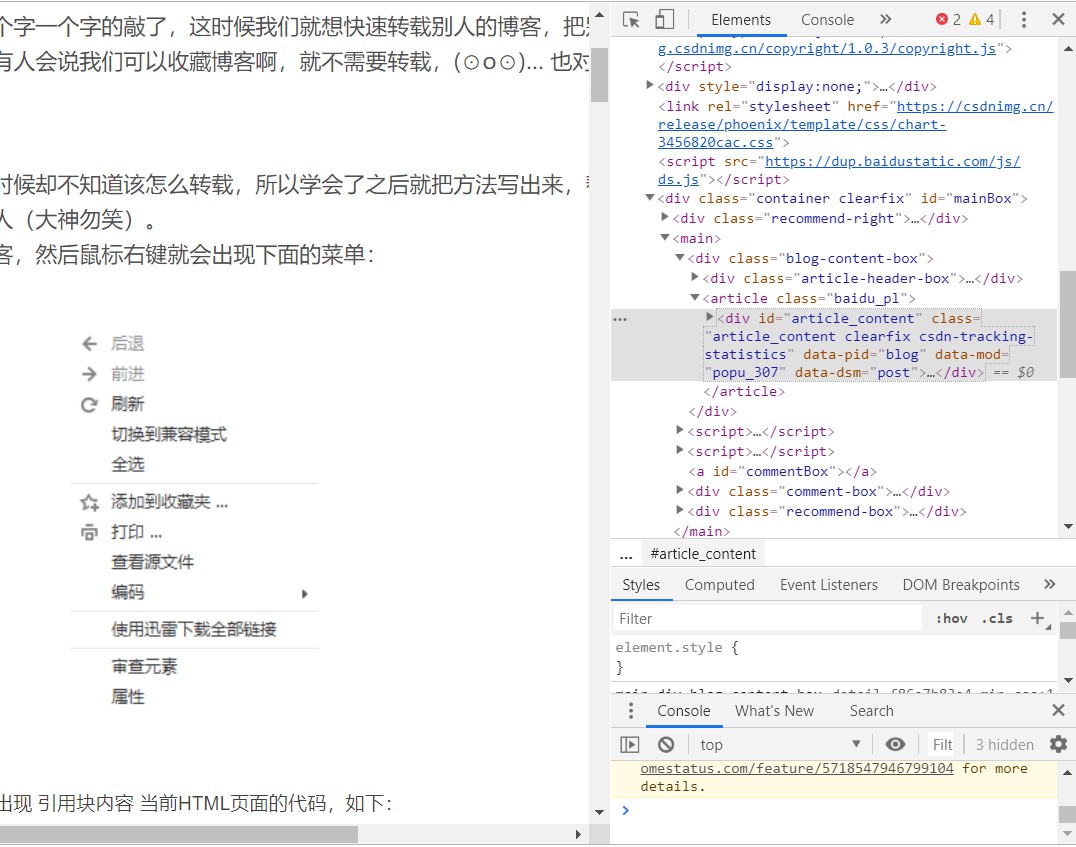Open the DOM Breakpoints tab
Image resolution: width=1076 pixels, height=847 pixels.
point(961,585)
